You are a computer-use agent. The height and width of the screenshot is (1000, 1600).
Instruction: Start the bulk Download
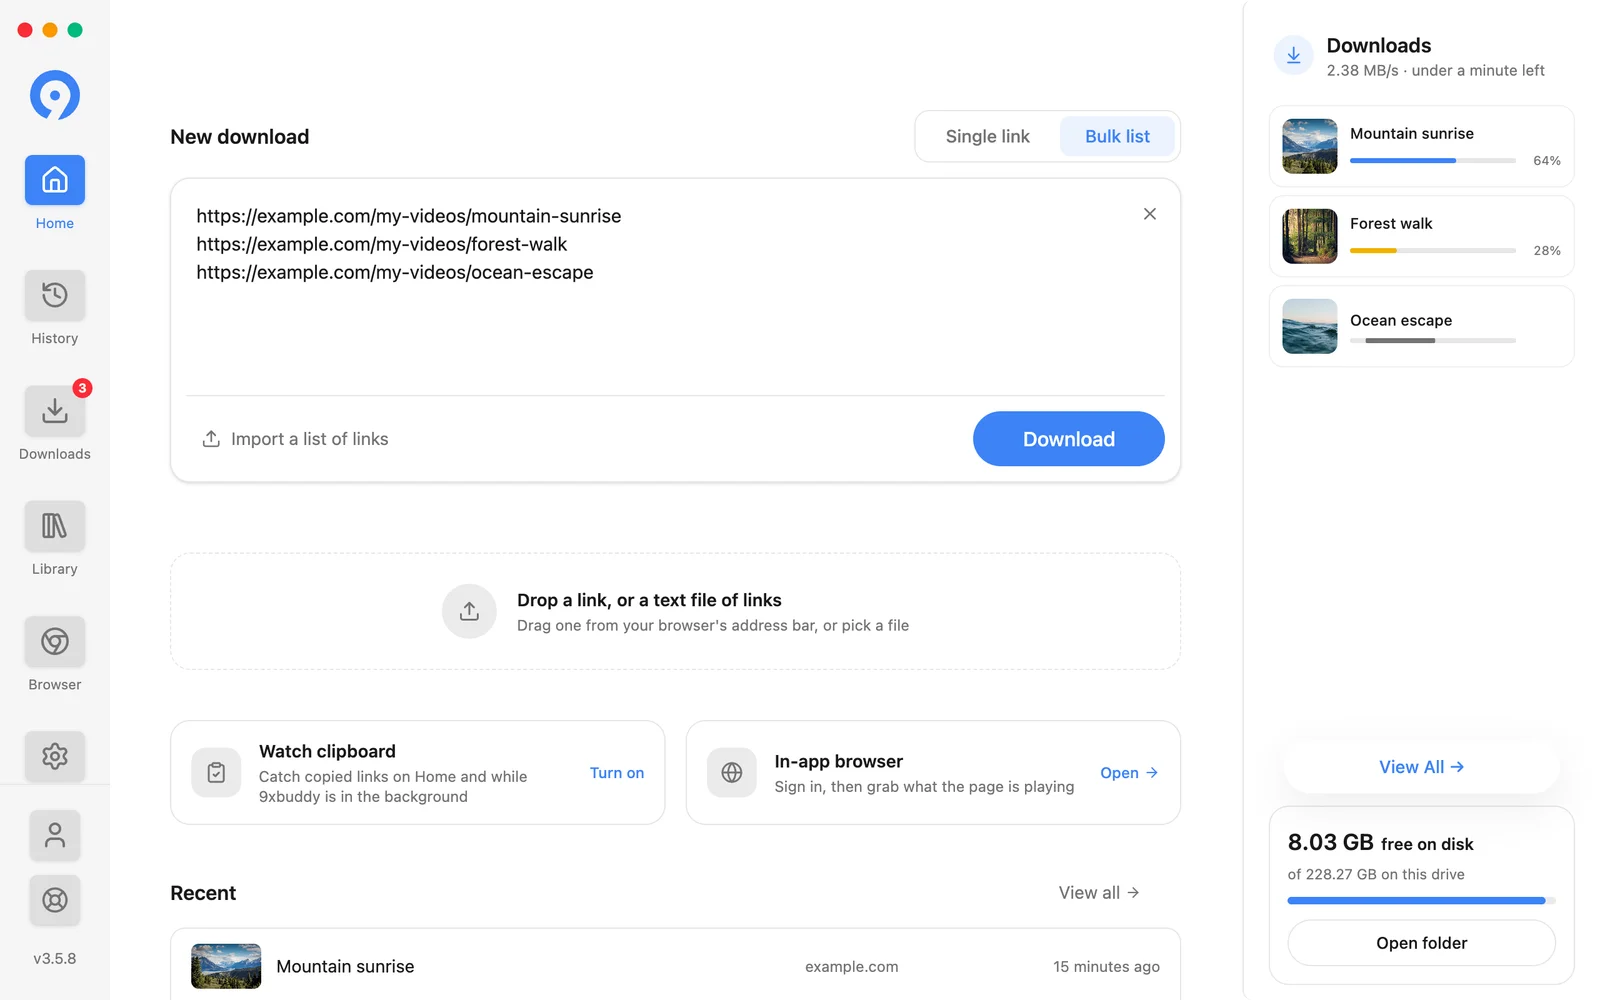pos(1068,439)
